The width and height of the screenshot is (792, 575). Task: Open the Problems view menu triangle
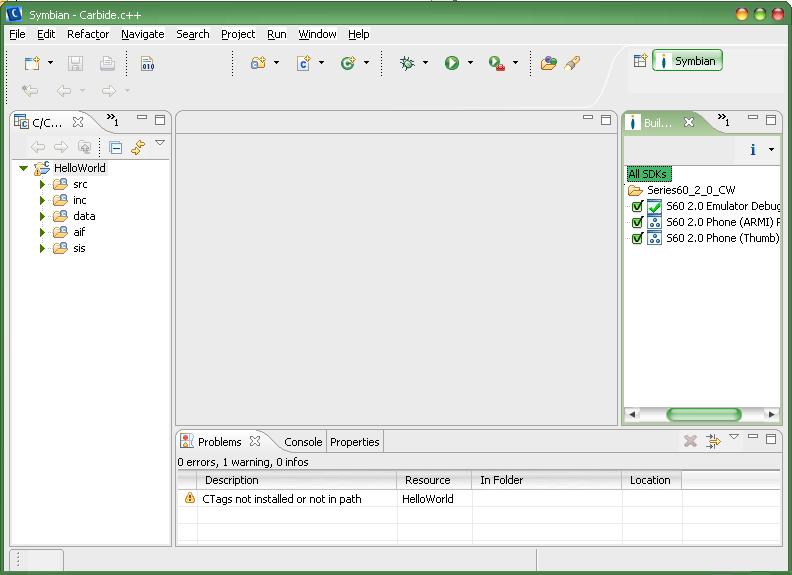734,437
